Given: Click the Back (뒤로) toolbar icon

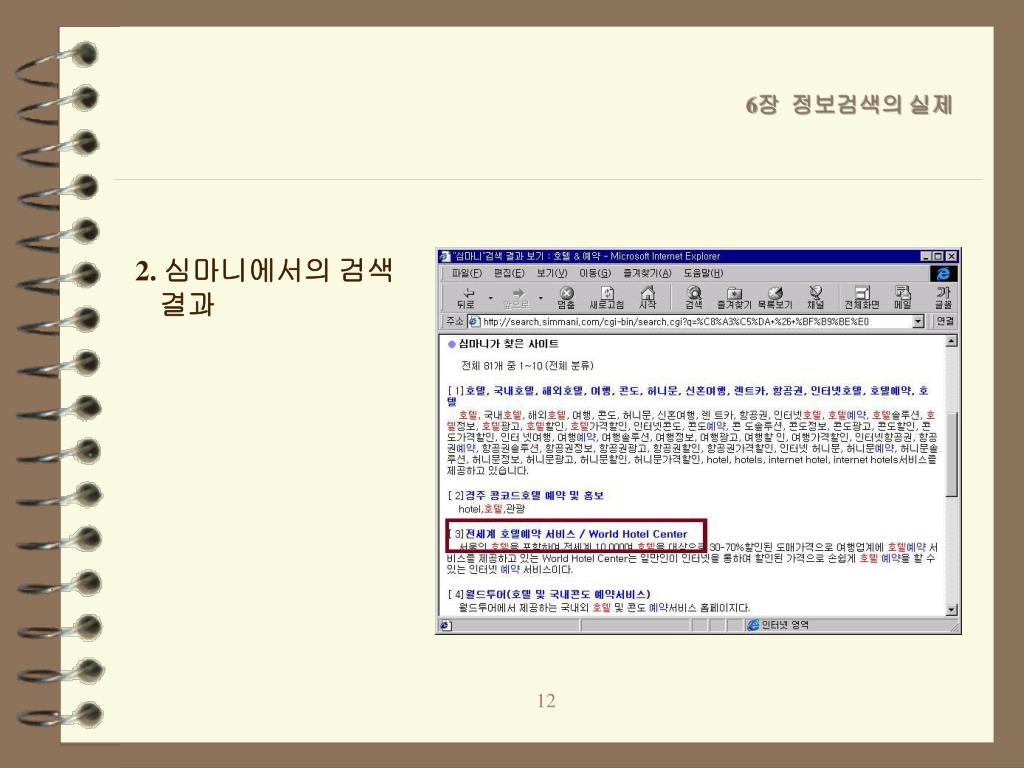Looking at the screenshot, I should point(466,298).
